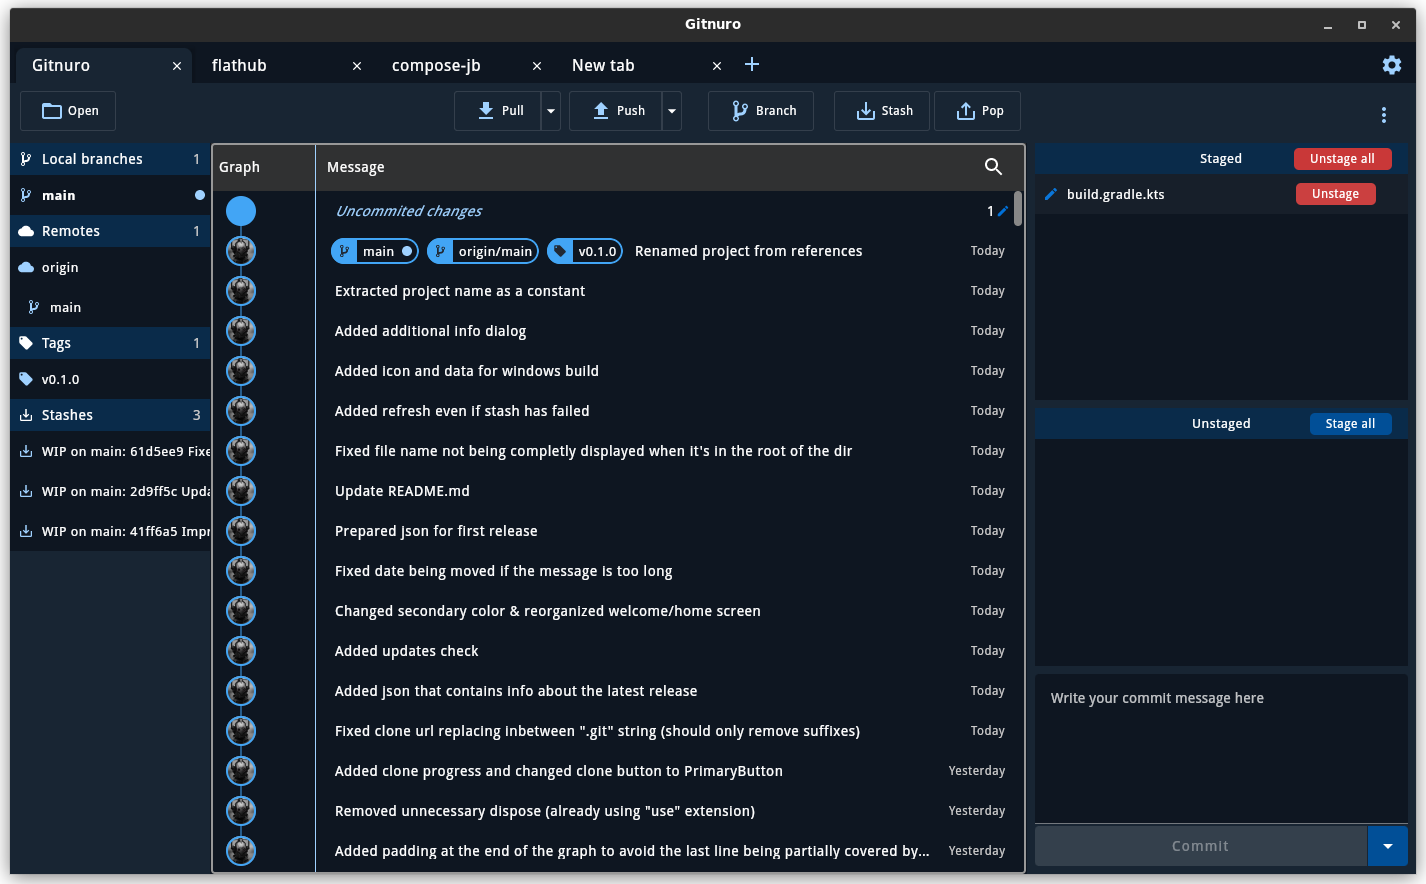Click the Pull button

pos(498,111)
